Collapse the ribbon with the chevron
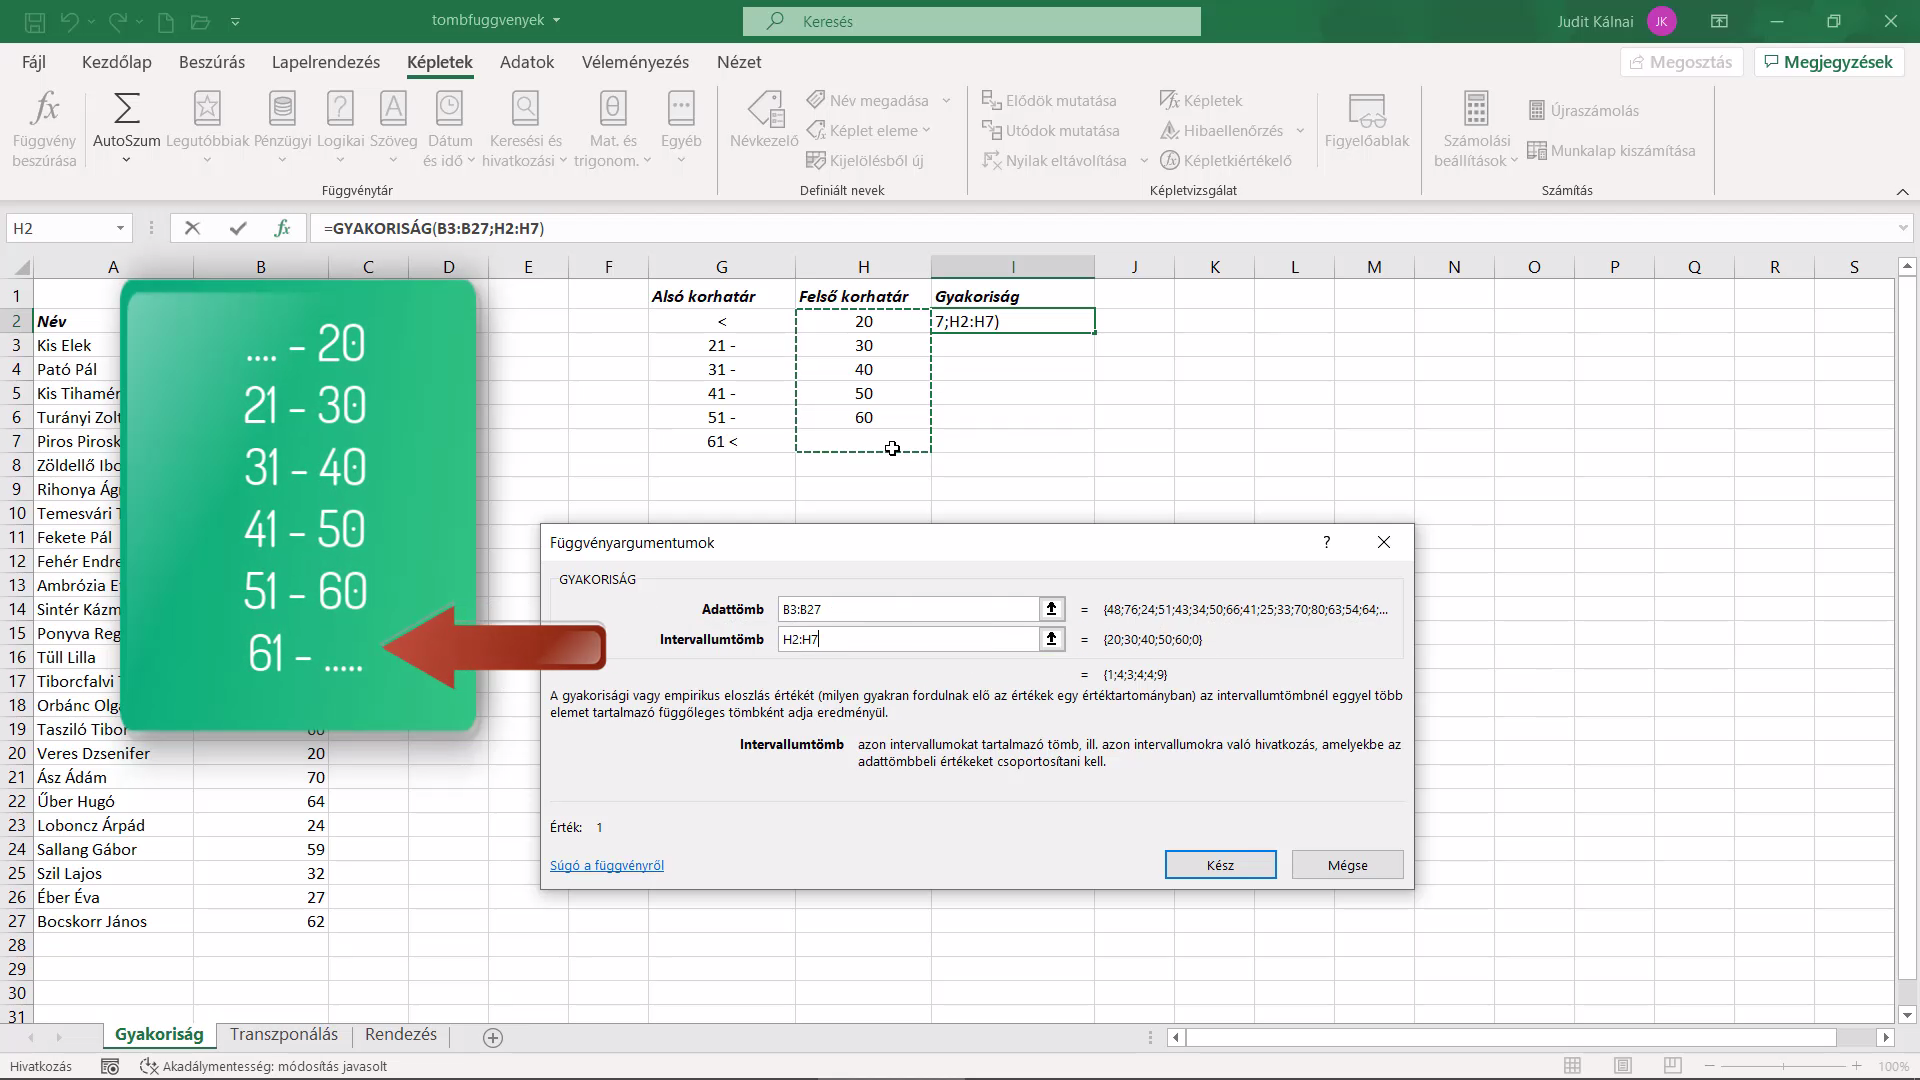 [1902, 191]
